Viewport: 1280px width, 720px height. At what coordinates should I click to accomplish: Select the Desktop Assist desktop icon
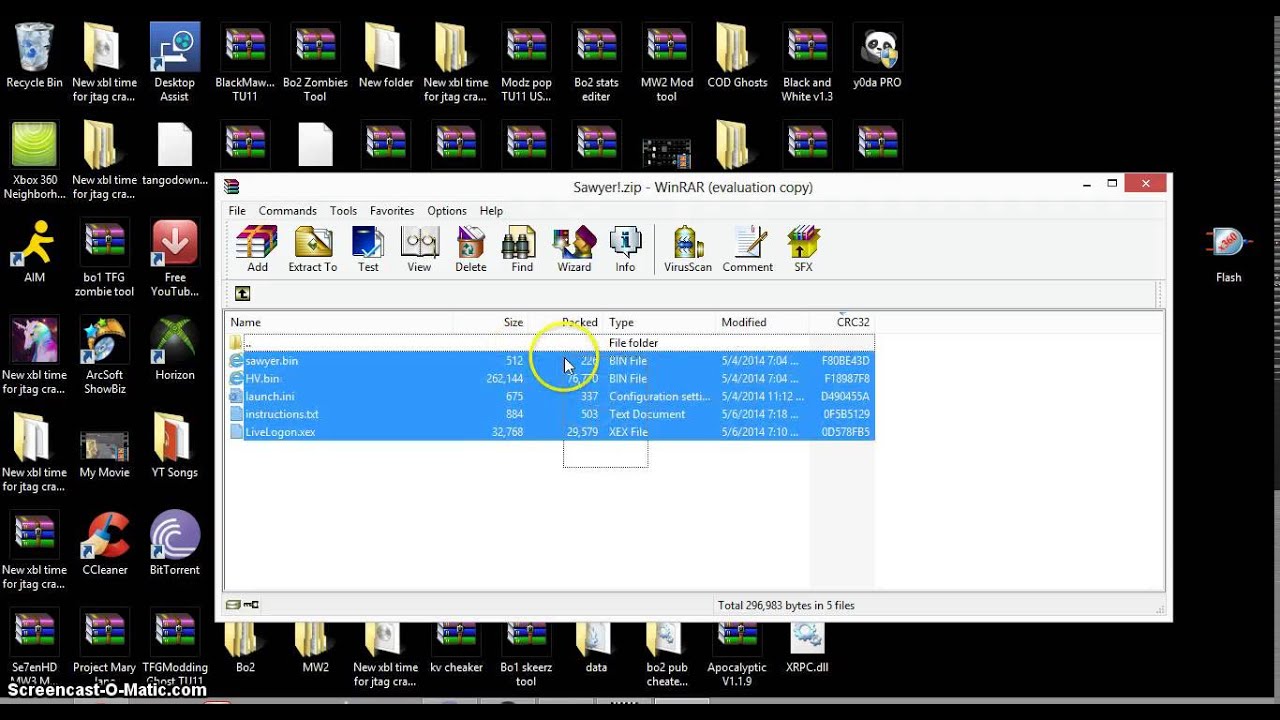tap(174, 62)
